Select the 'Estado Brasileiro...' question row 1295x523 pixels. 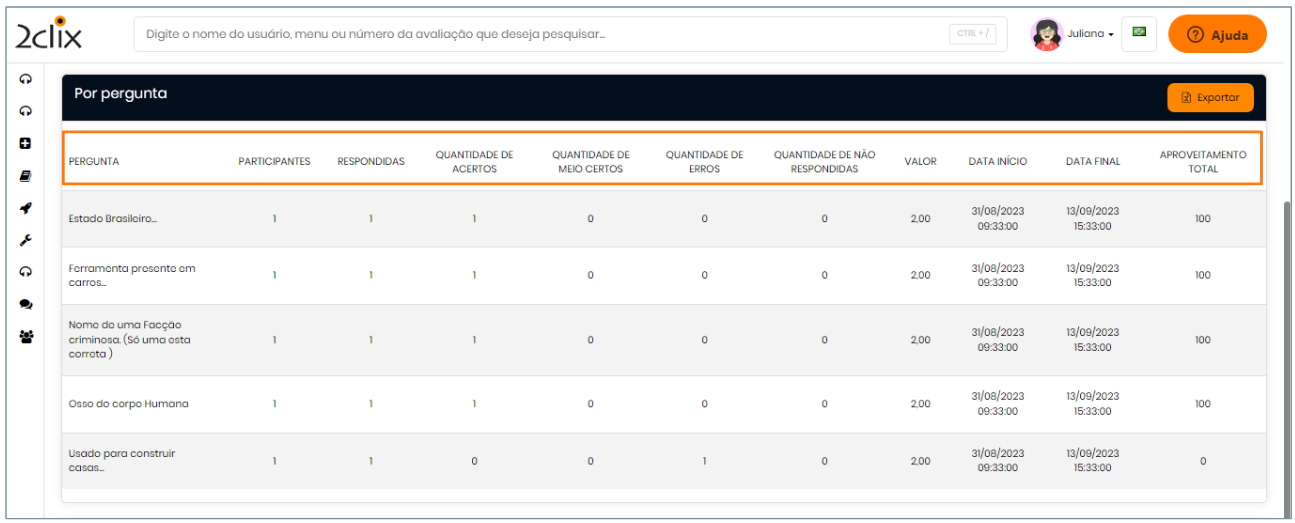(112, 219)
